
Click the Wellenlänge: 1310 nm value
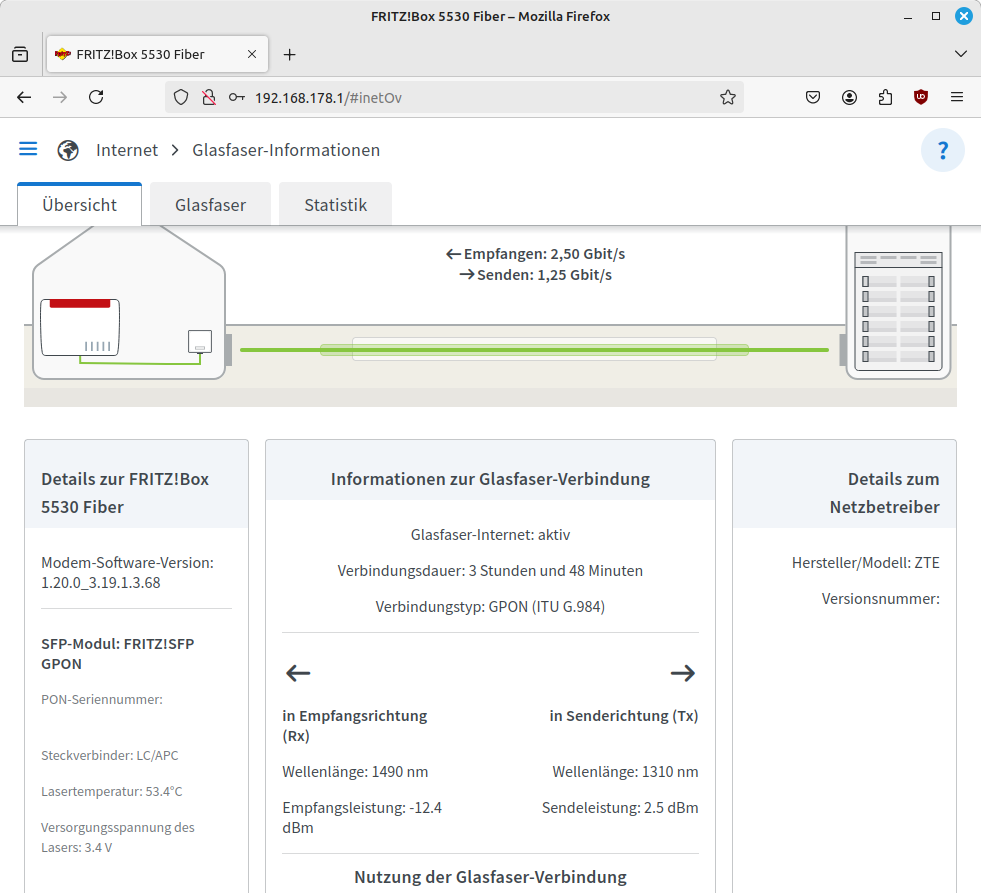click(x=625, y=772)
